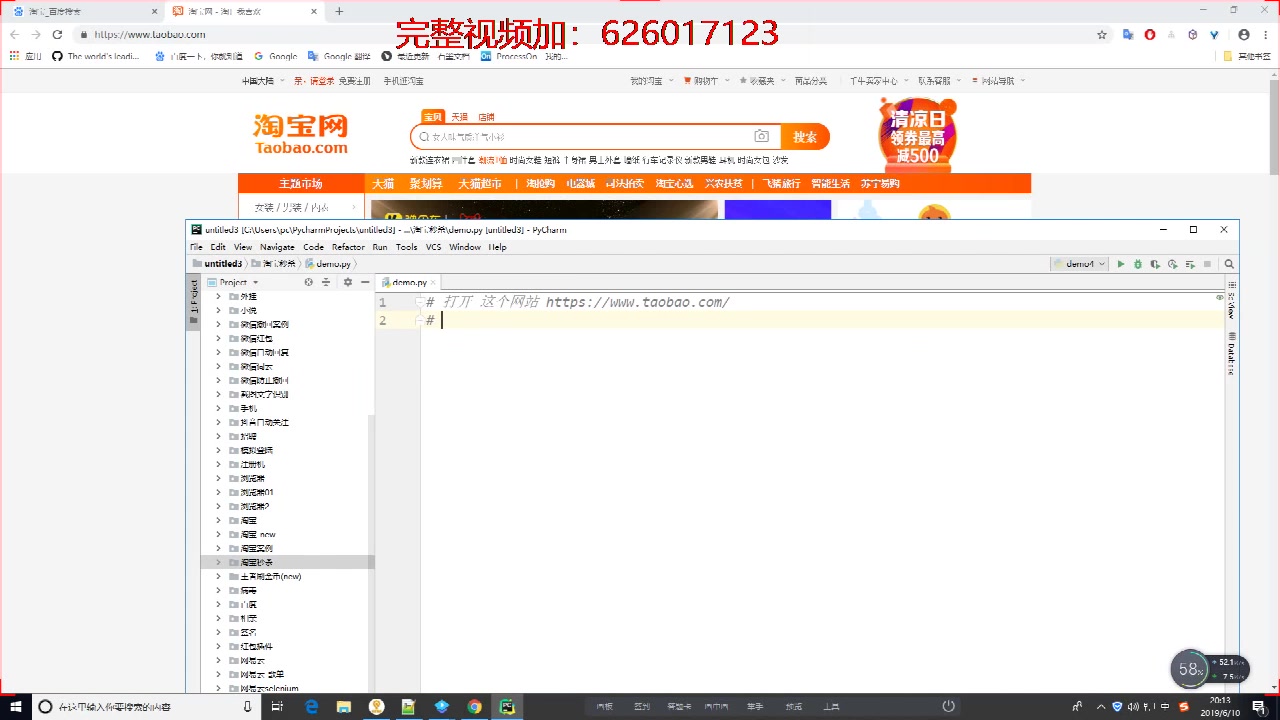
Task: Select the demo.py editor tab
Action: (x=409, y=283)
